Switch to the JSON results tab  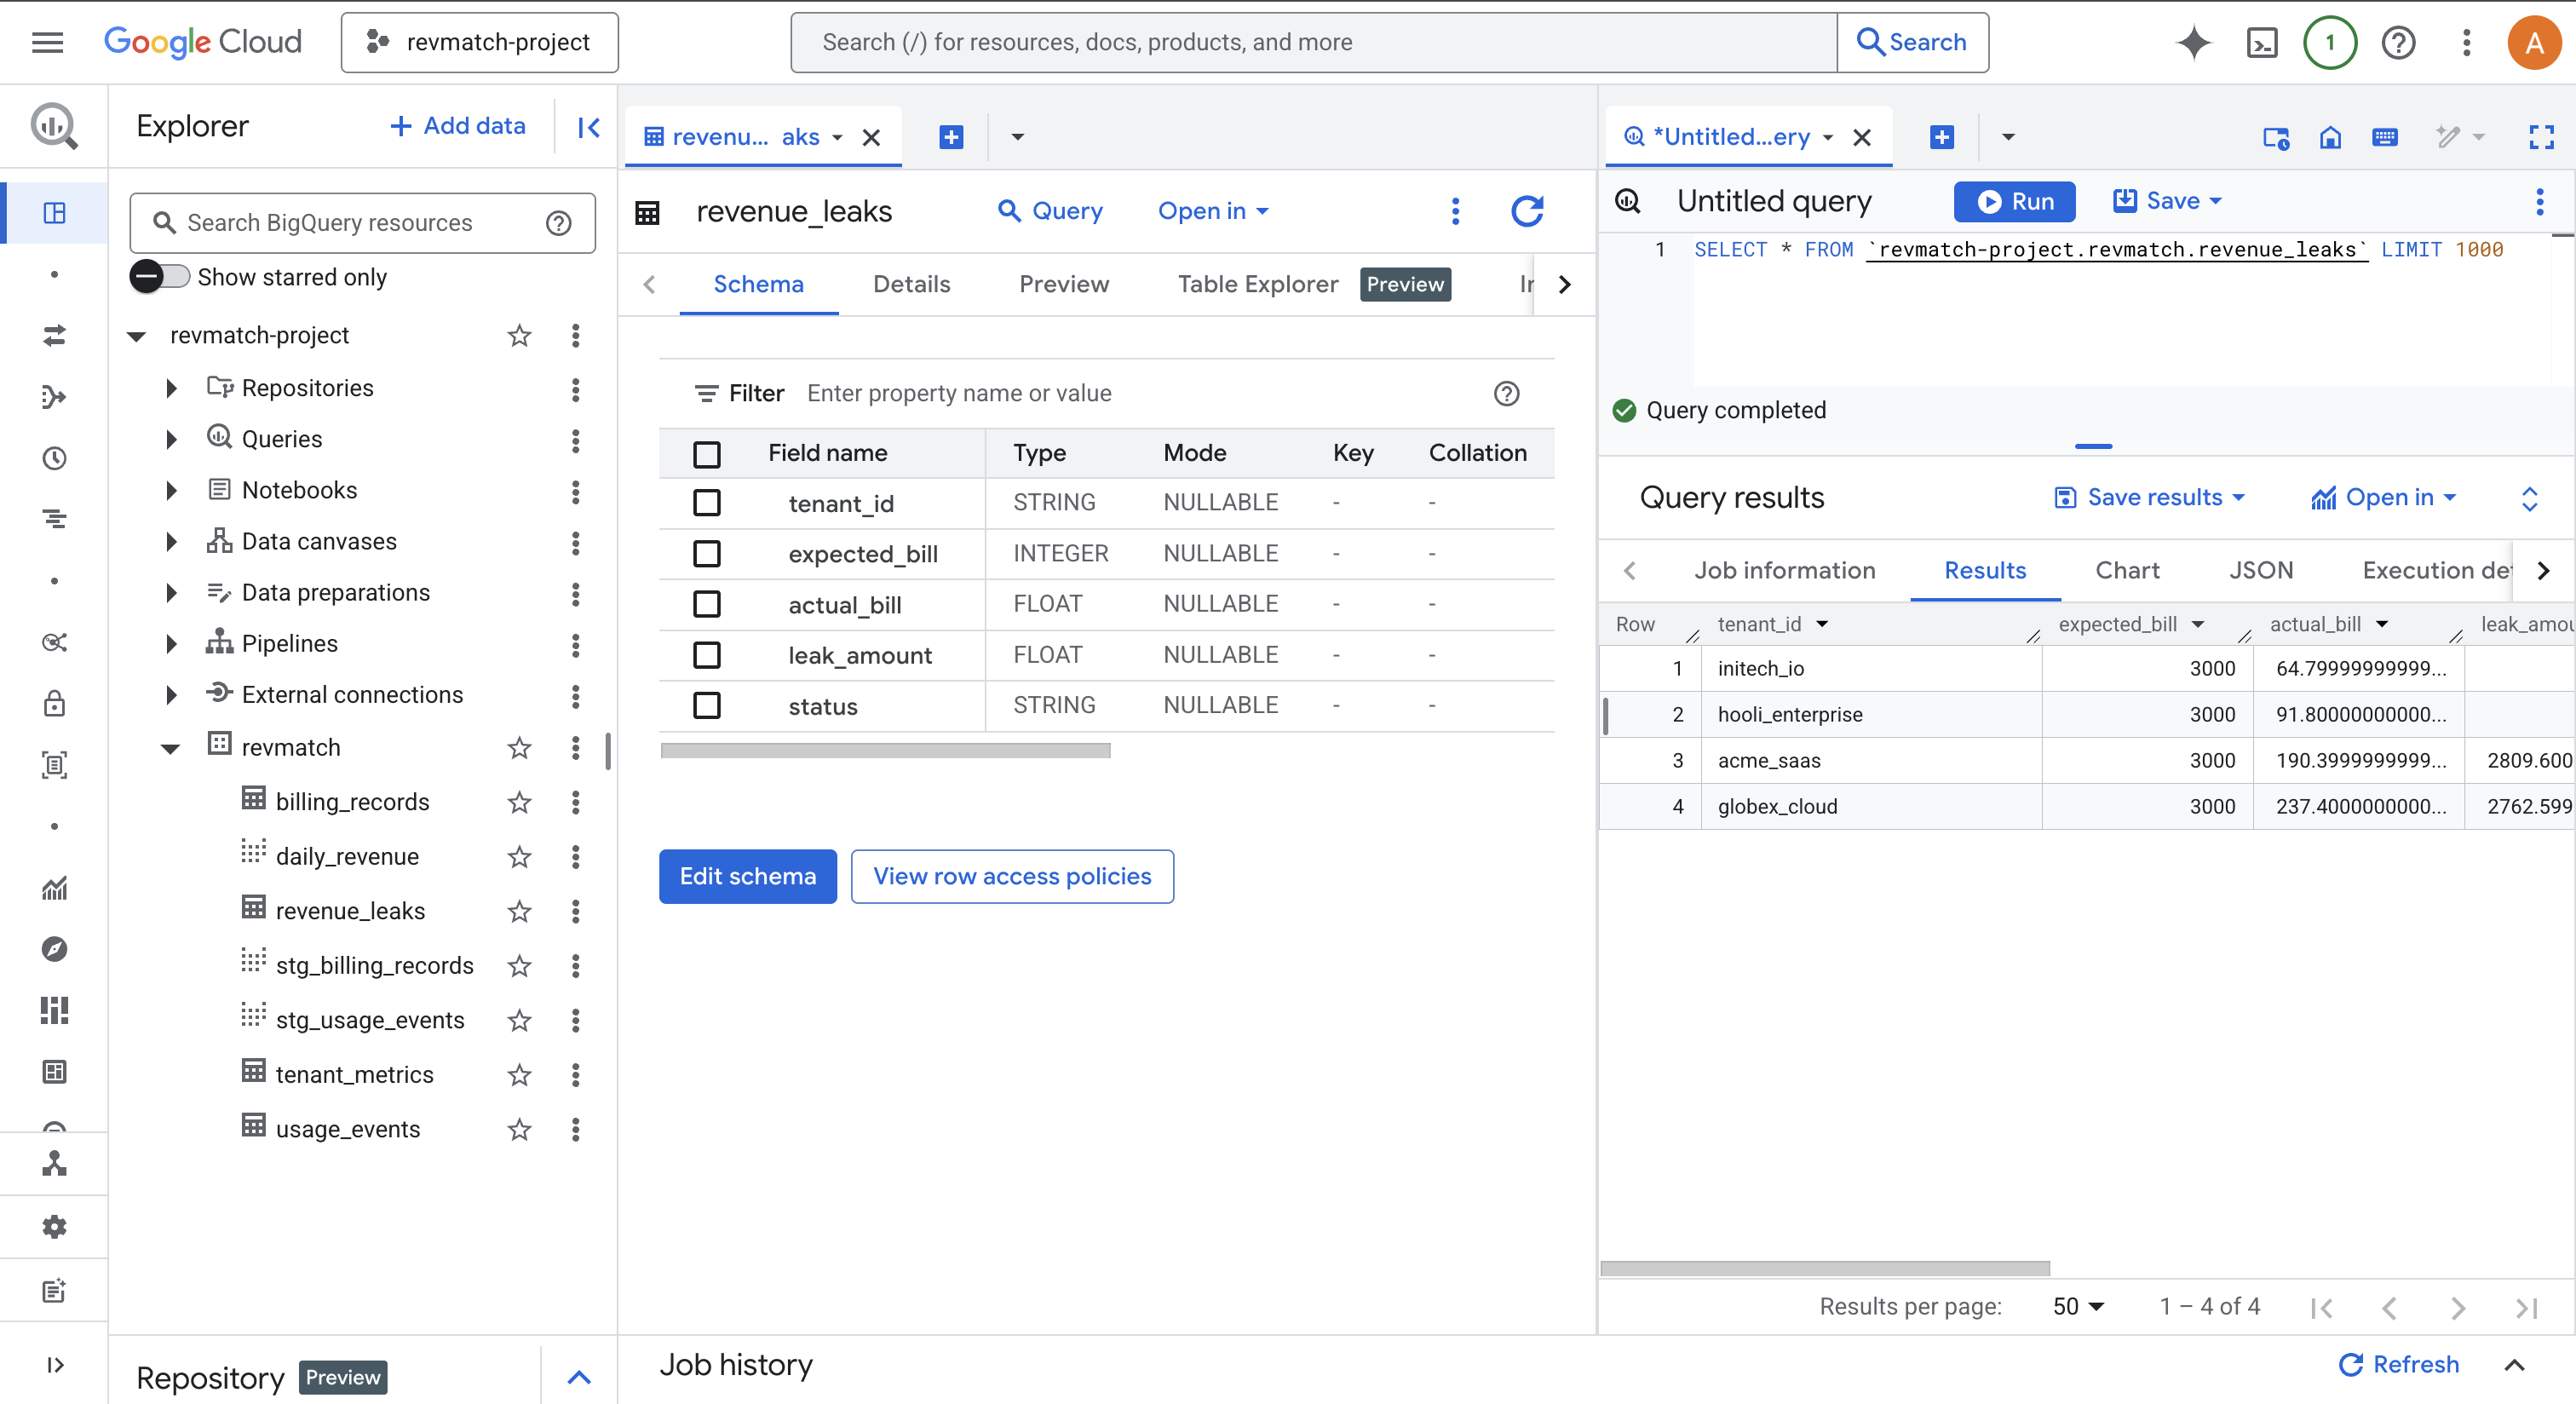(x=2260, y=570)
